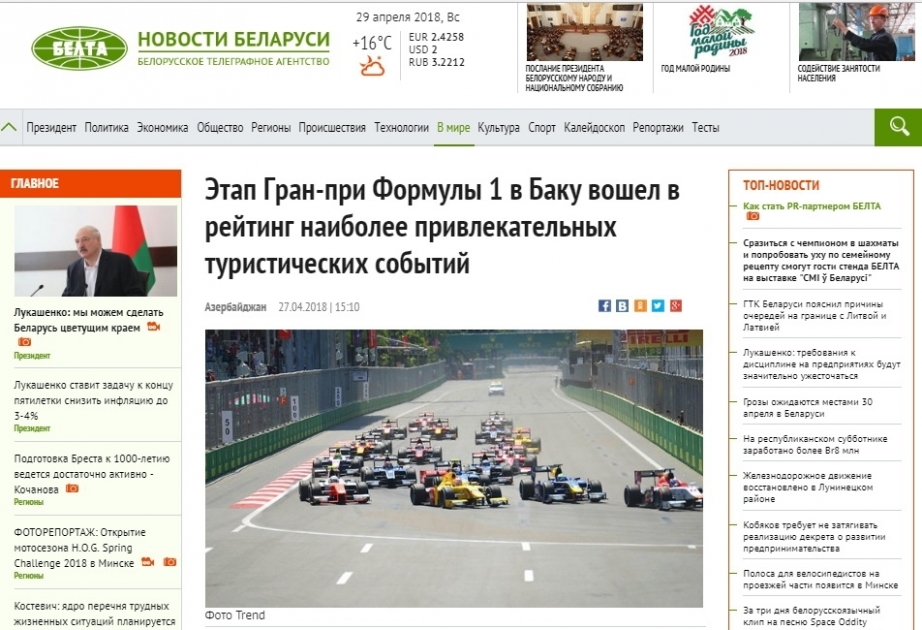Open the Репортажи menu section
The height and width of the screenshot is (630, 922).
click(x=658, y=128)
